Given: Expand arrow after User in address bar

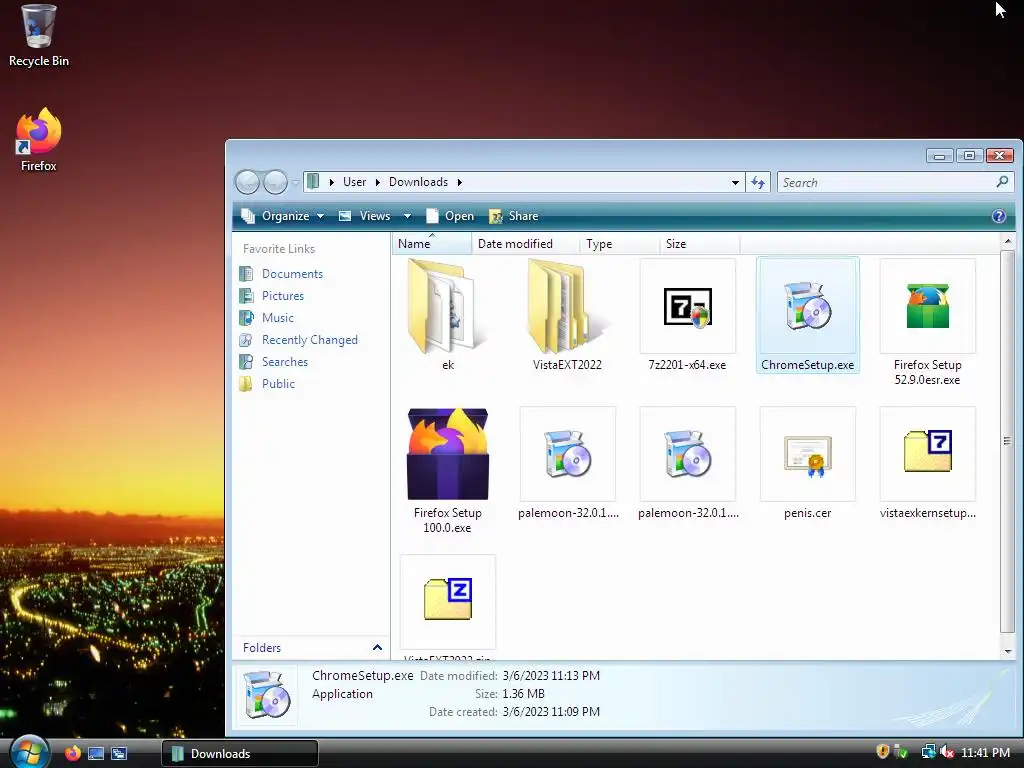Looking at the screenshot, I should (377, 182).
